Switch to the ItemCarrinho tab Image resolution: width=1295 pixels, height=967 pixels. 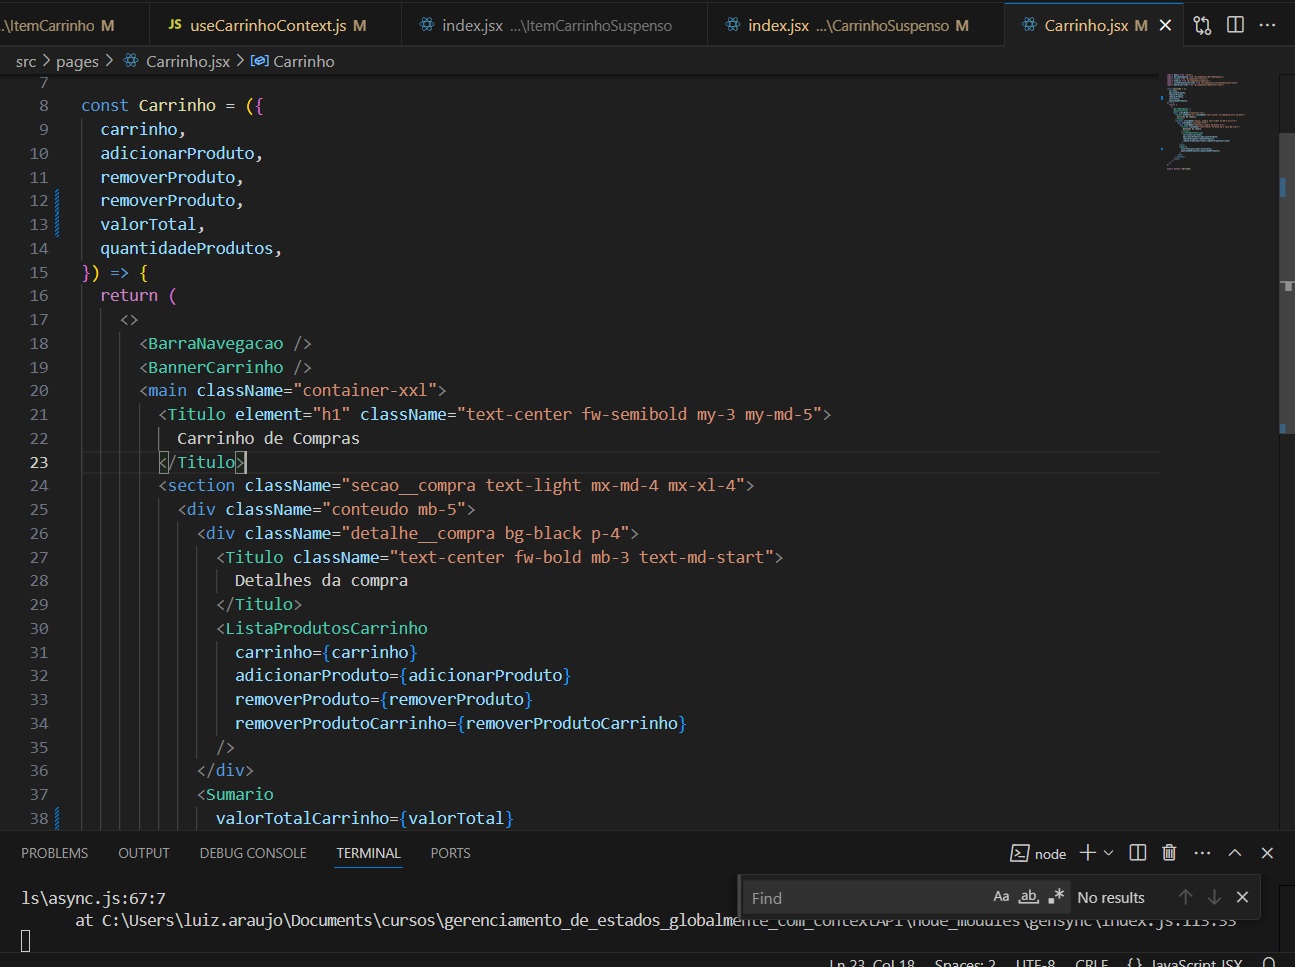tap(57, 25)
